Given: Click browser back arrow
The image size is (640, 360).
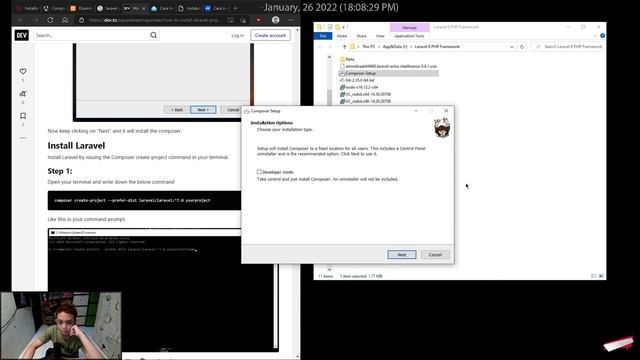Looking at the screenshot, I should (x=21, y=20).
